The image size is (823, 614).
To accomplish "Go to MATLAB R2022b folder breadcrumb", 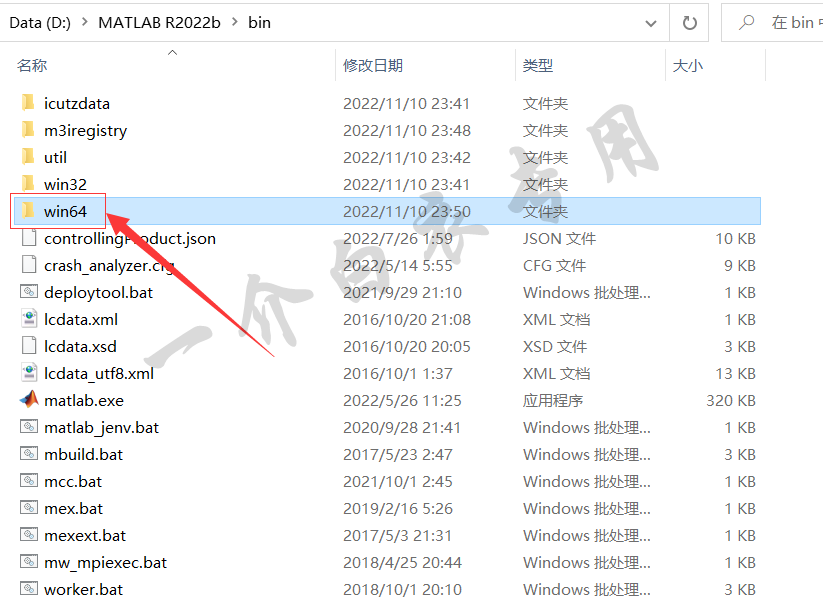I will tap(159, 23).
